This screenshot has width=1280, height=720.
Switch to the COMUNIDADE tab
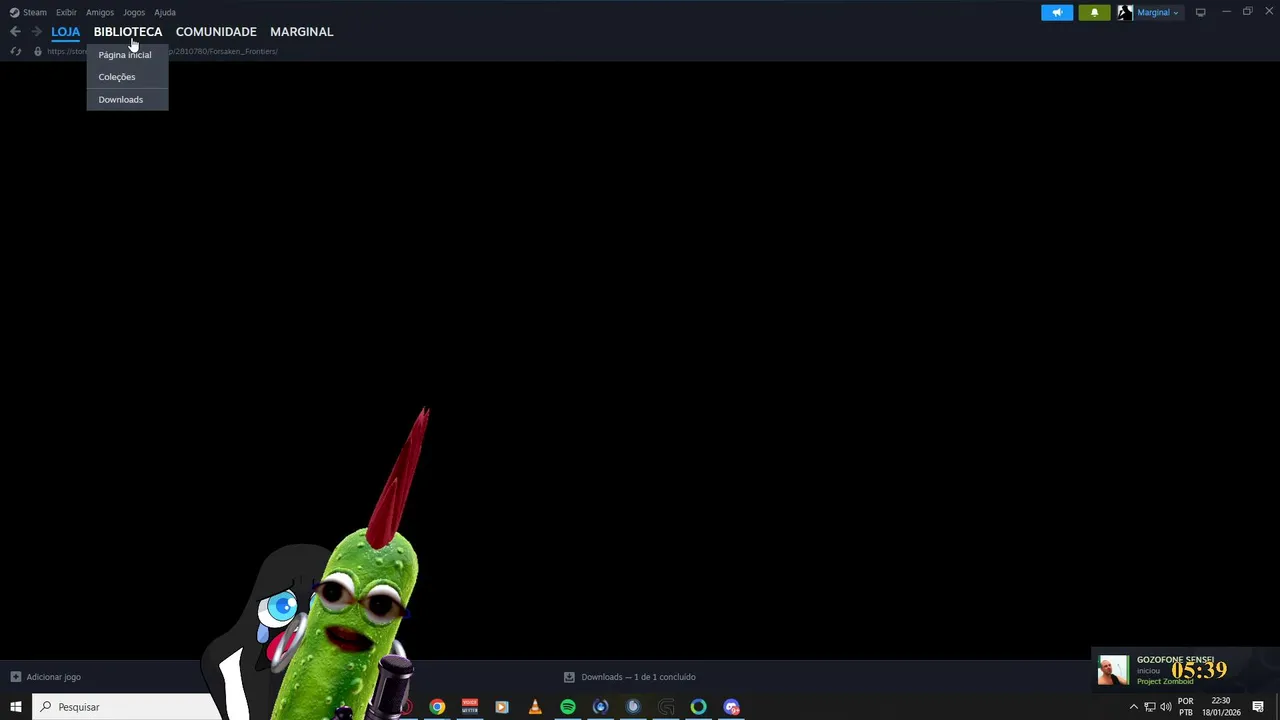coord(216,32)
